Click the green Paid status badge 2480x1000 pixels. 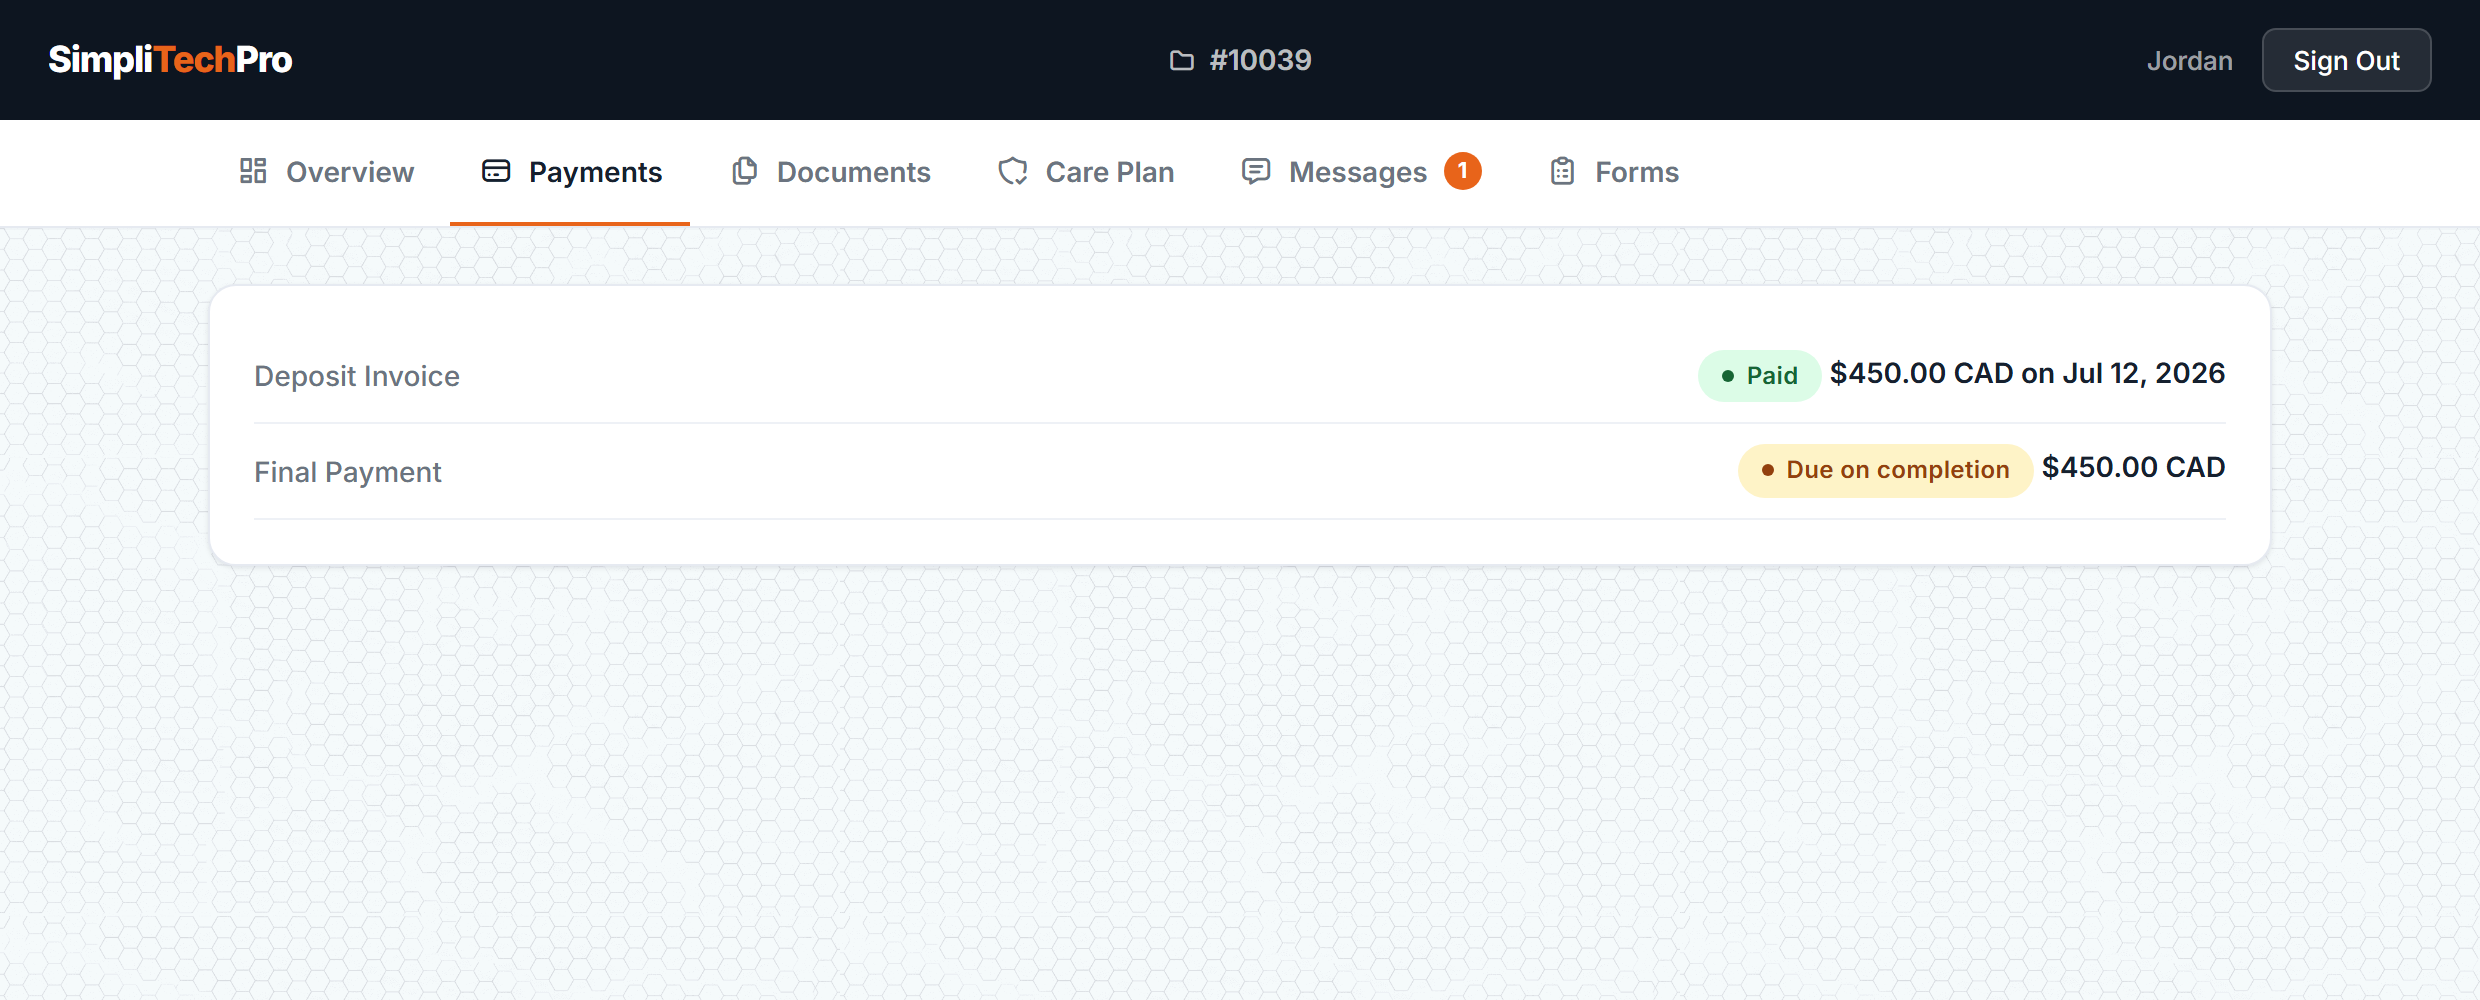tap(1759, 376)
